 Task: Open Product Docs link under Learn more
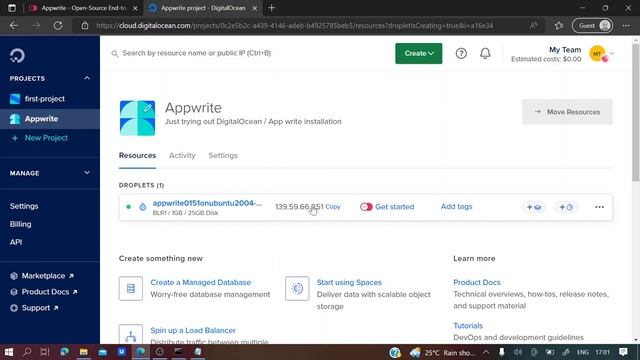pyautogui.click(x=477, y=282)
